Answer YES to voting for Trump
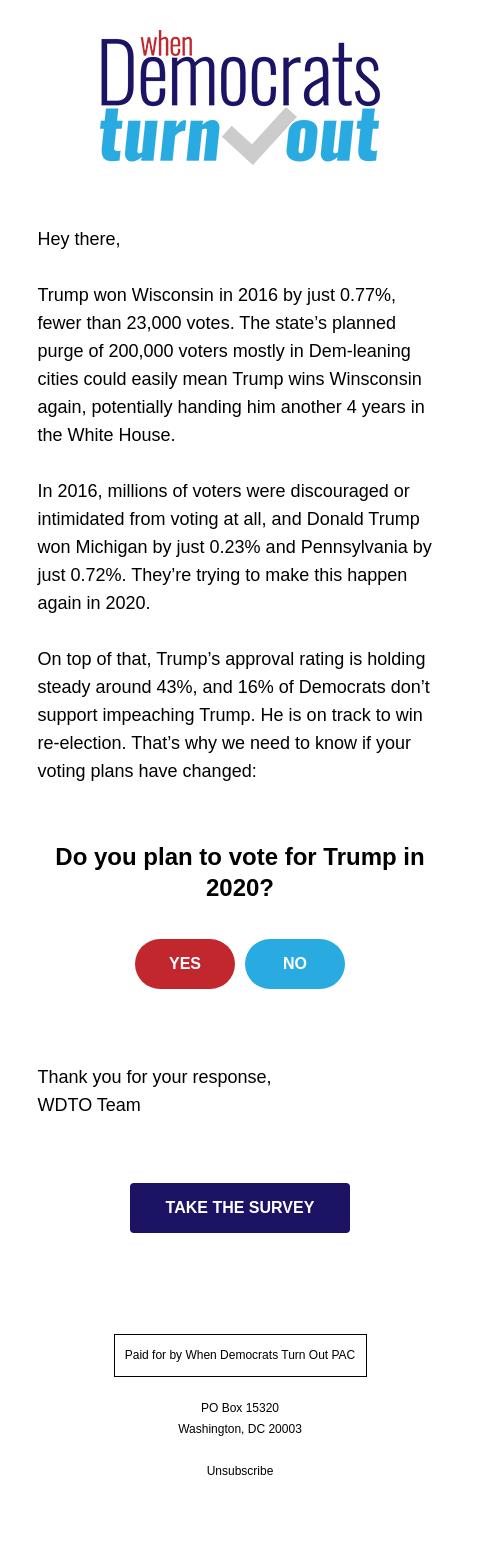Image resolution: width=480 pixels, height=1543 pixels. click(x=185, y=964)
